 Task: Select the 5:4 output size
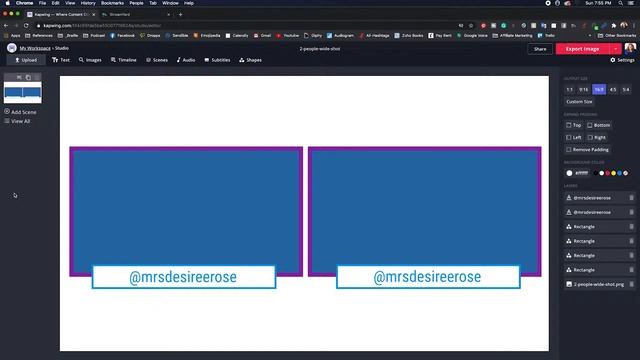(626, 89)
